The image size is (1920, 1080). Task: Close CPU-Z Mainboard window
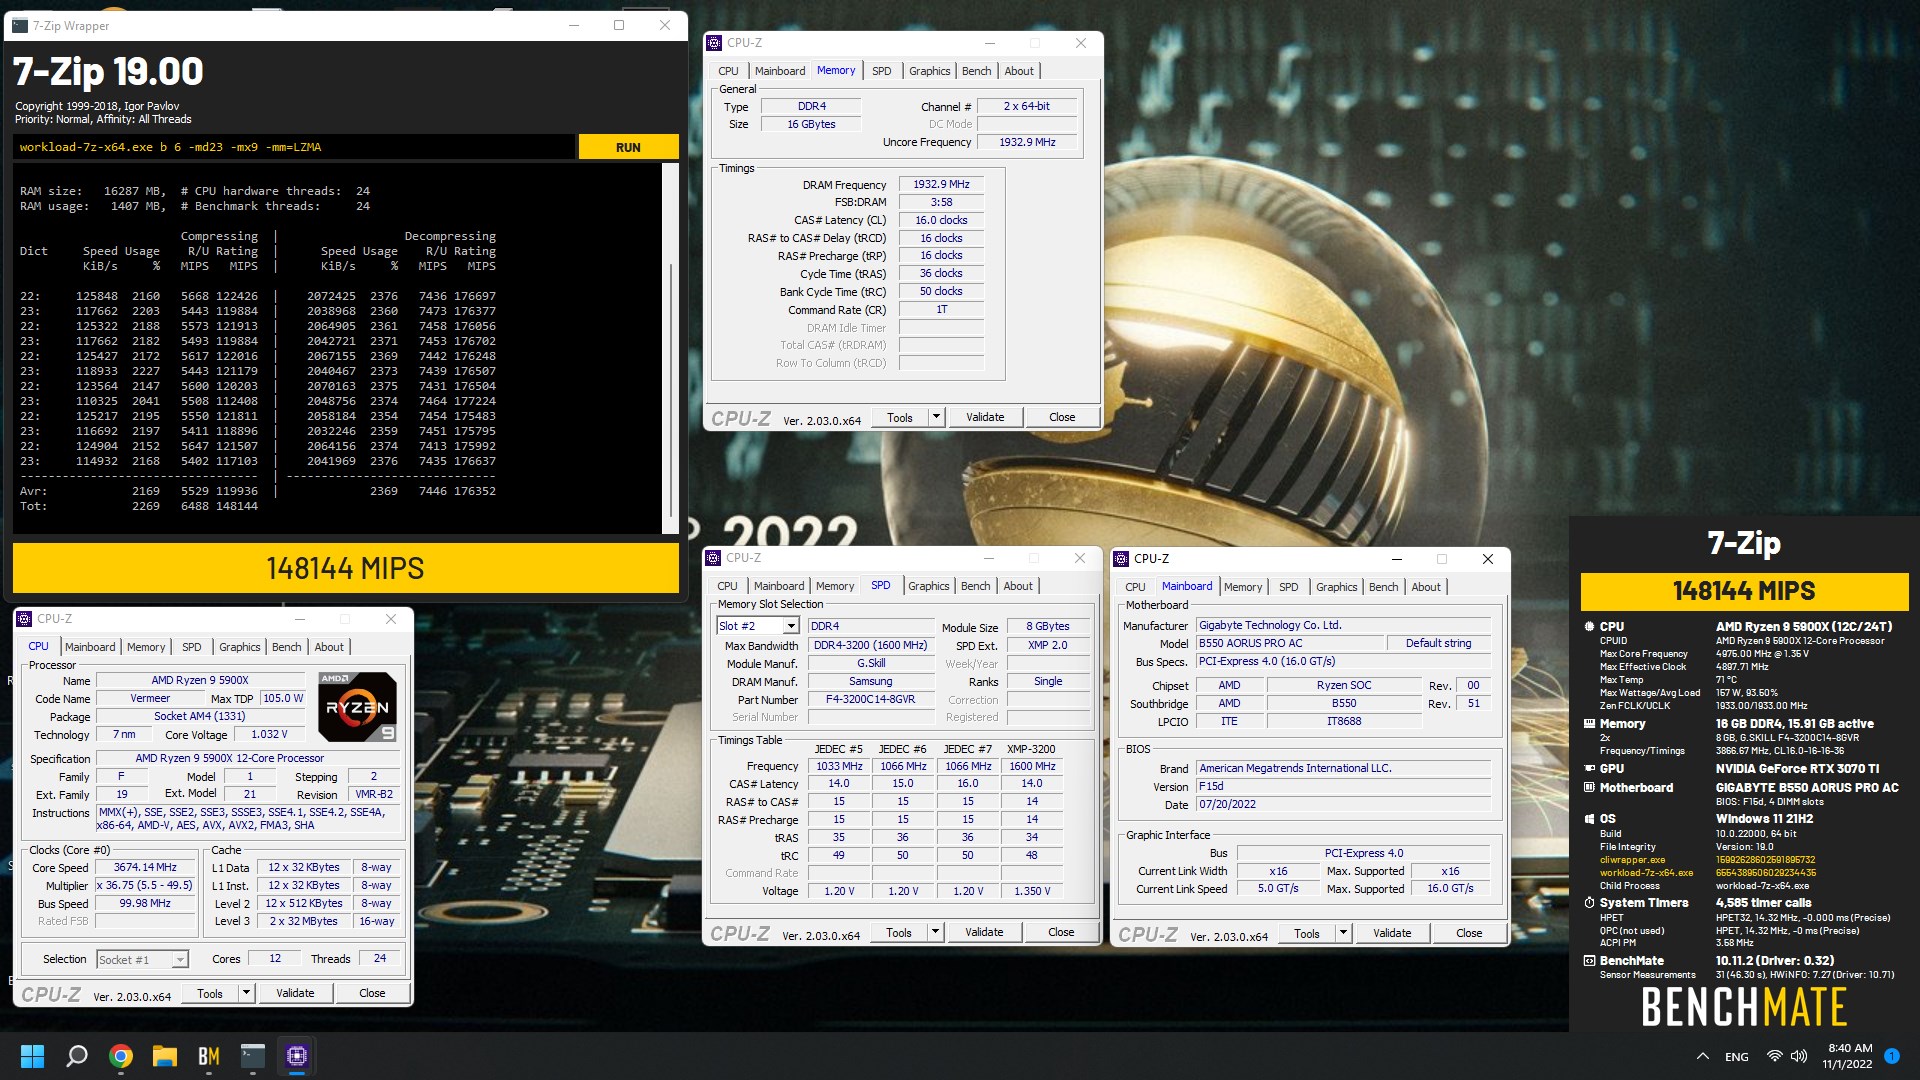(1488, 559)
